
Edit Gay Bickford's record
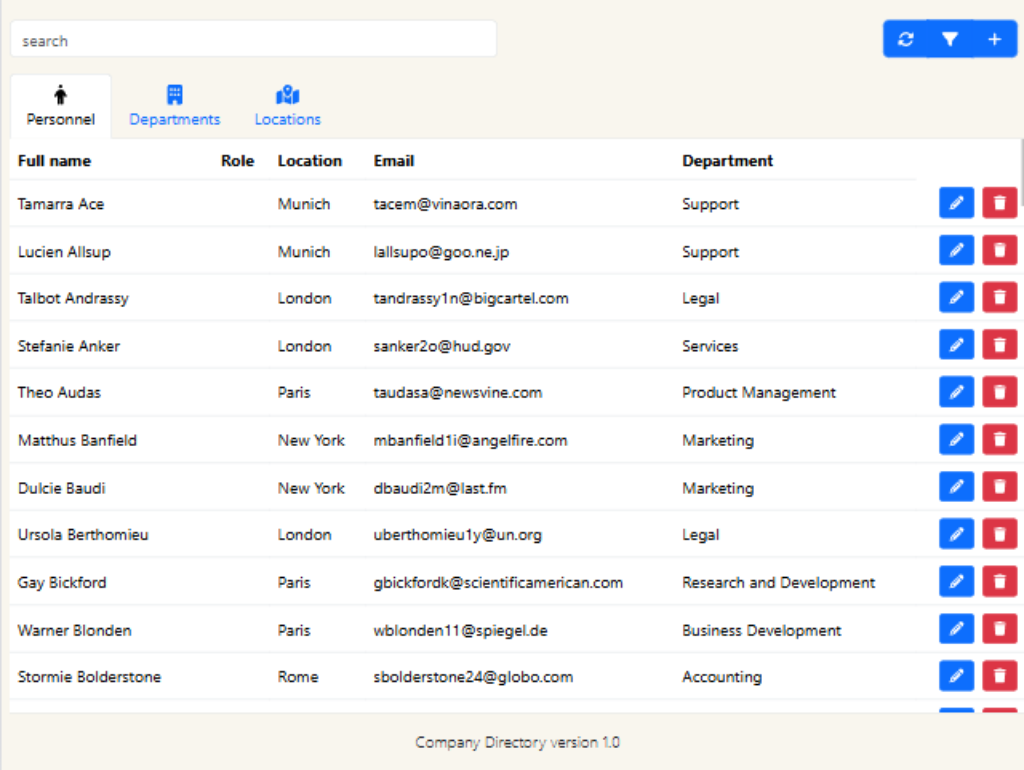coord(956,581)
